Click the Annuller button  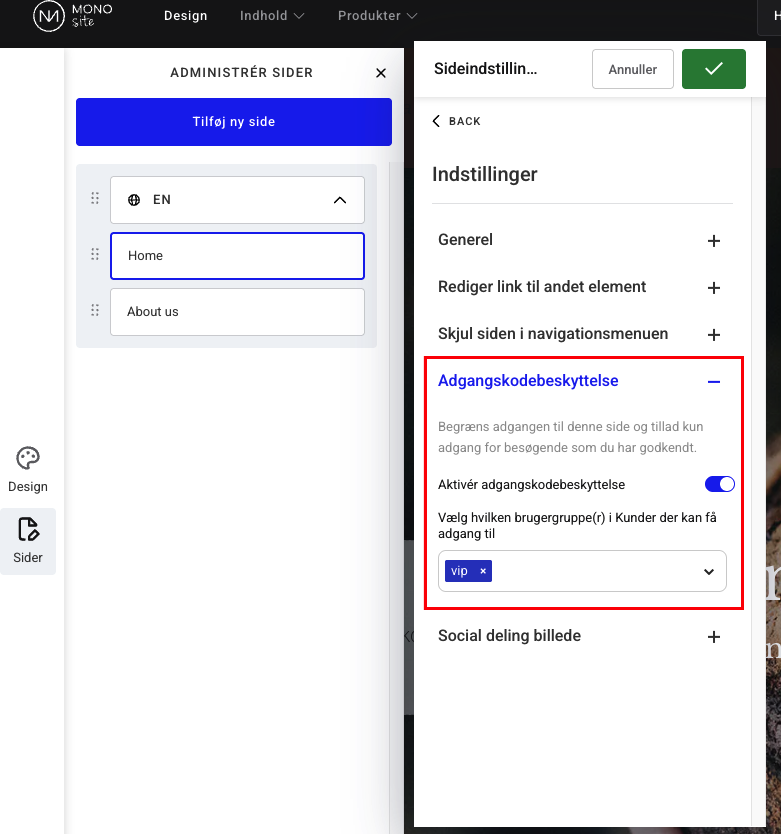pyautogui.click(x=632, y=69)
